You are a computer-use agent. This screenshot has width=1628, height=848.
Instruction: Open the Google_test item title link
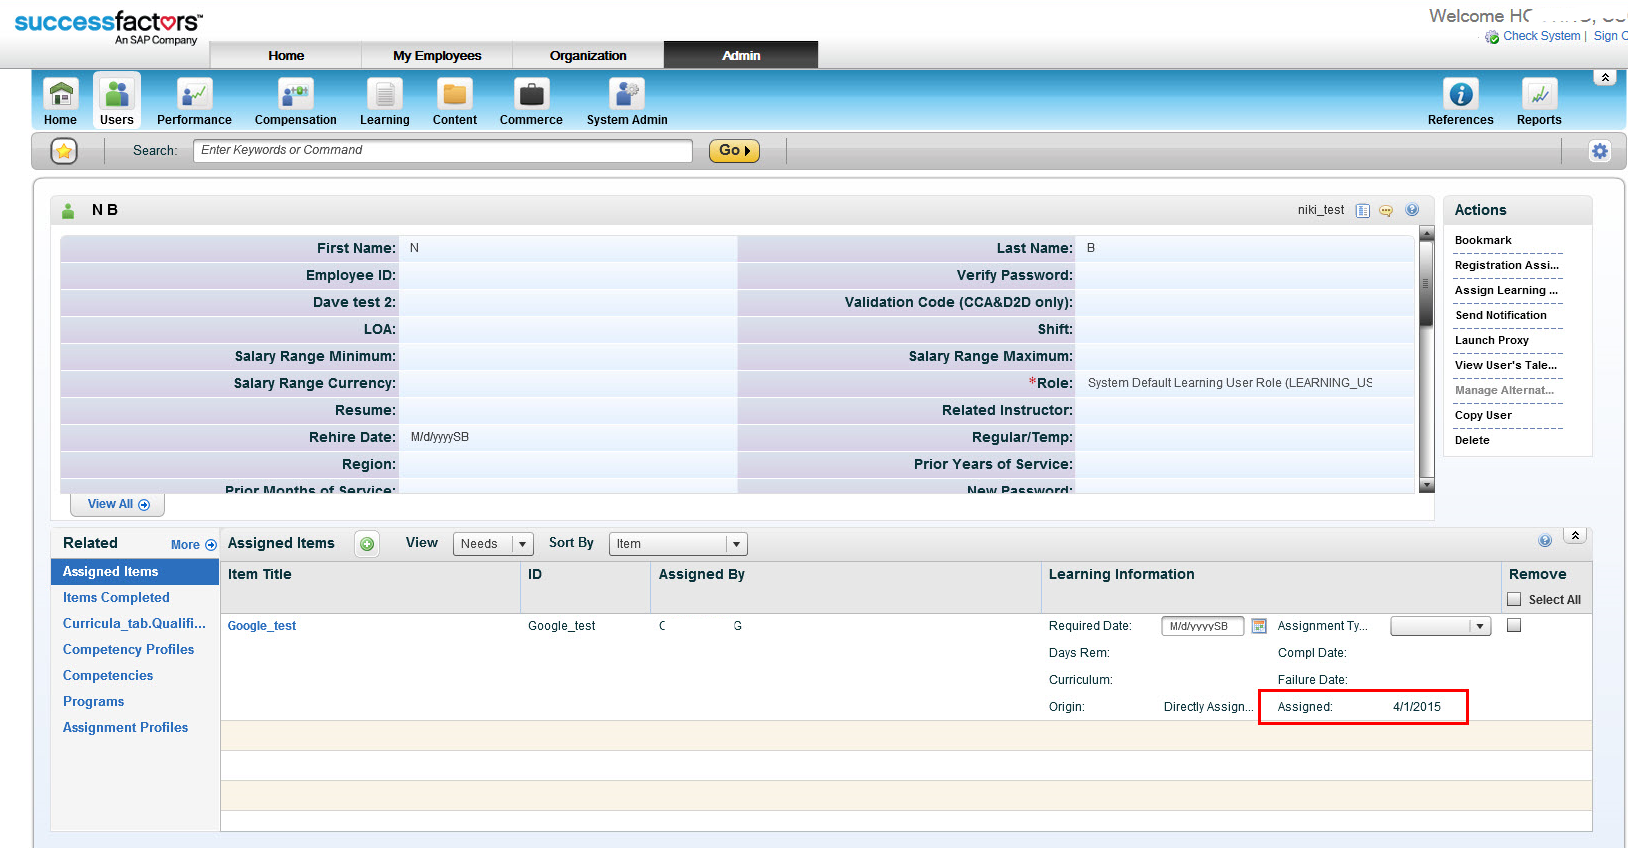point(262,626)
